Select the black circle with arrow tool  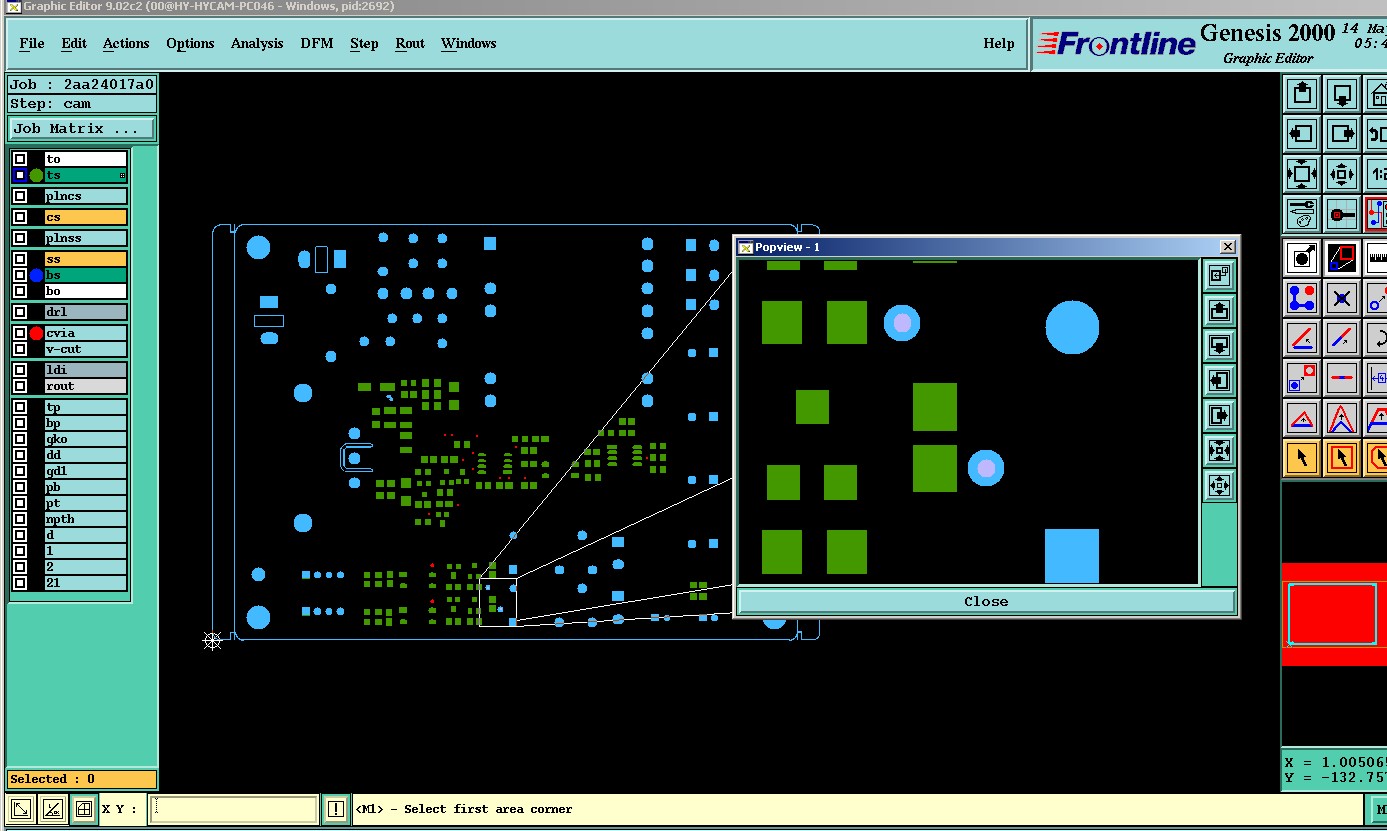point(1301,258)
